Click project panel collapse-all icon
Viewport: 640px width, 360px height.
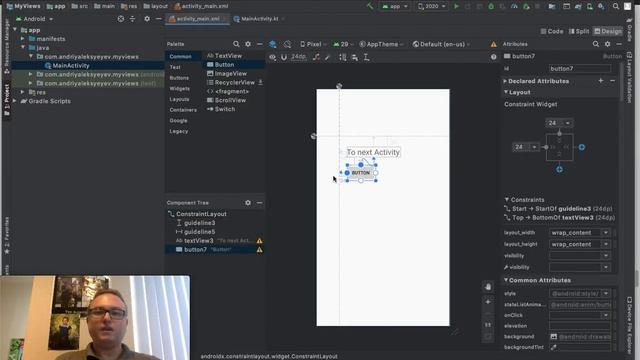point(132,19)
